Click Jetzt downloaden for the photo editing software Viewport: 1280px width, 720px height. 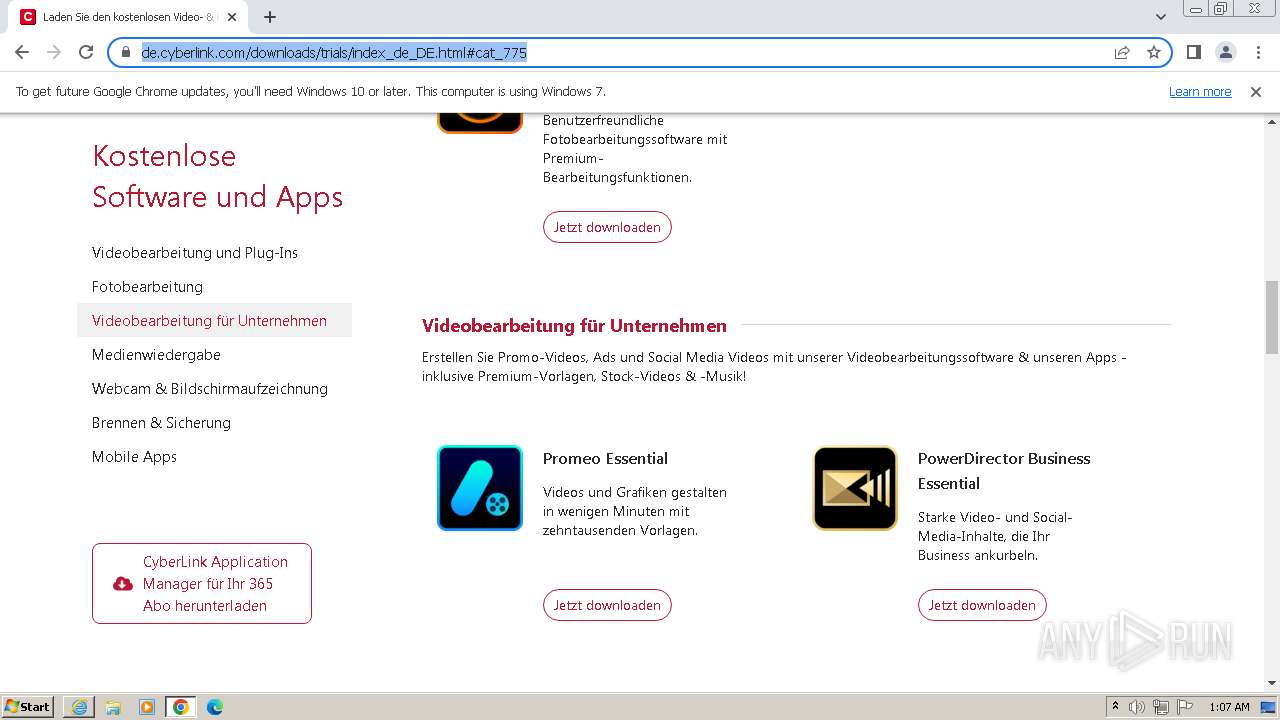click(x=607, y=227)
